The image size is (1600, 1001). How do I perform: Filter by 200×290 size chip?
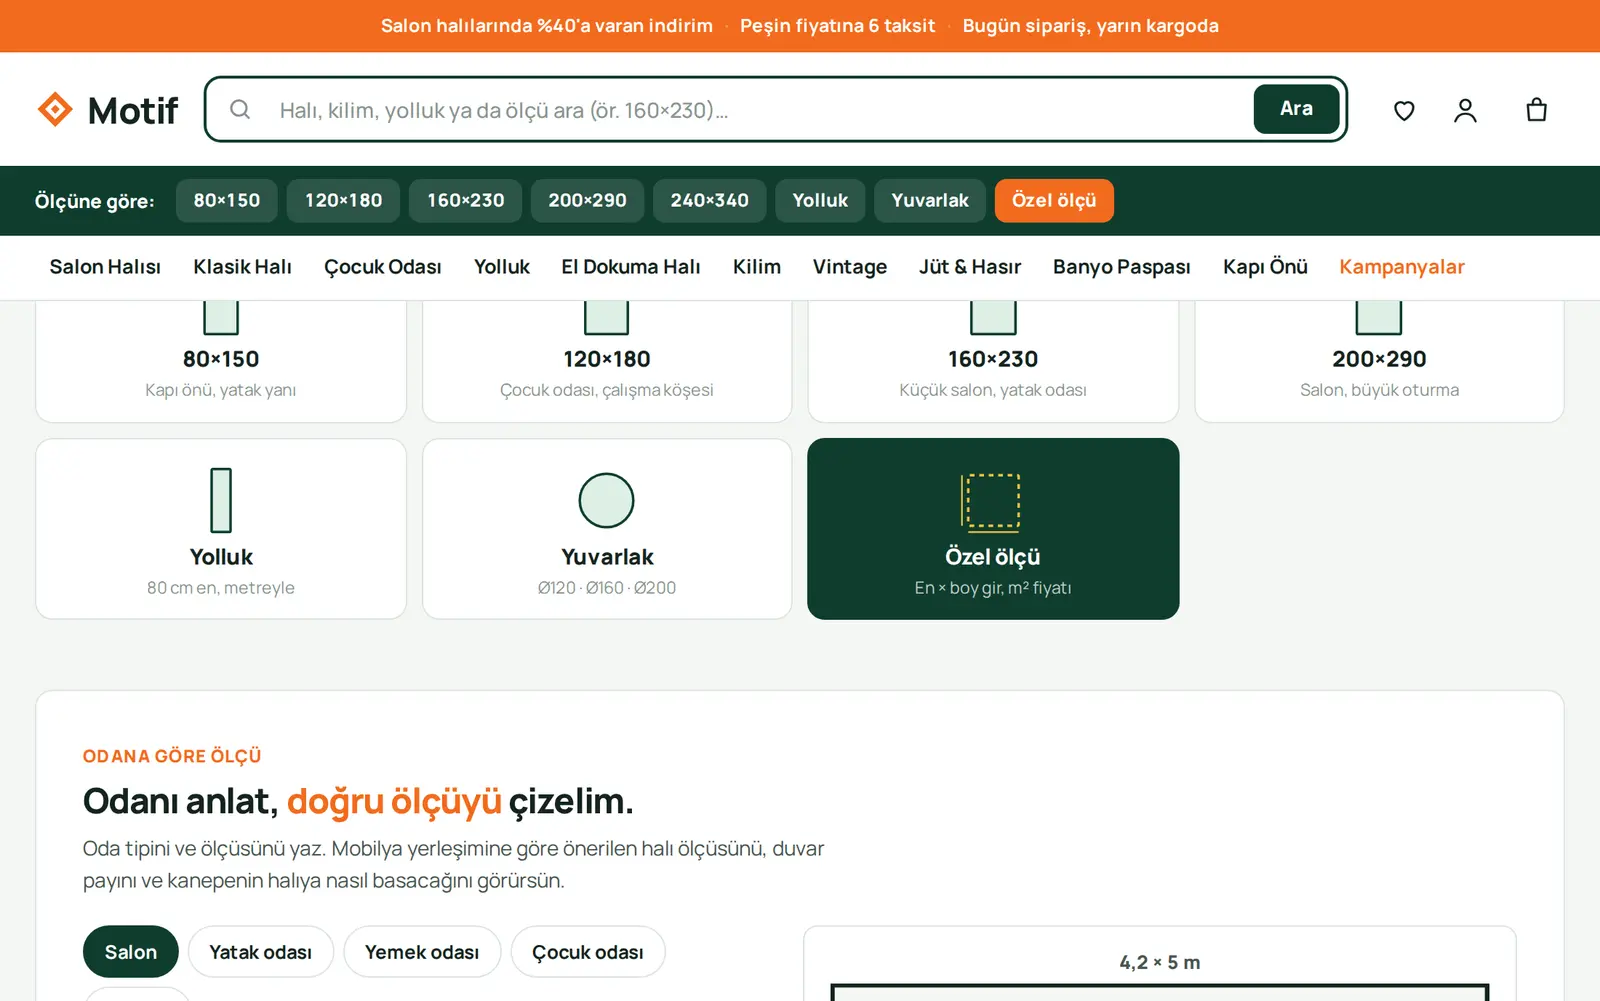tap(587, 201)
